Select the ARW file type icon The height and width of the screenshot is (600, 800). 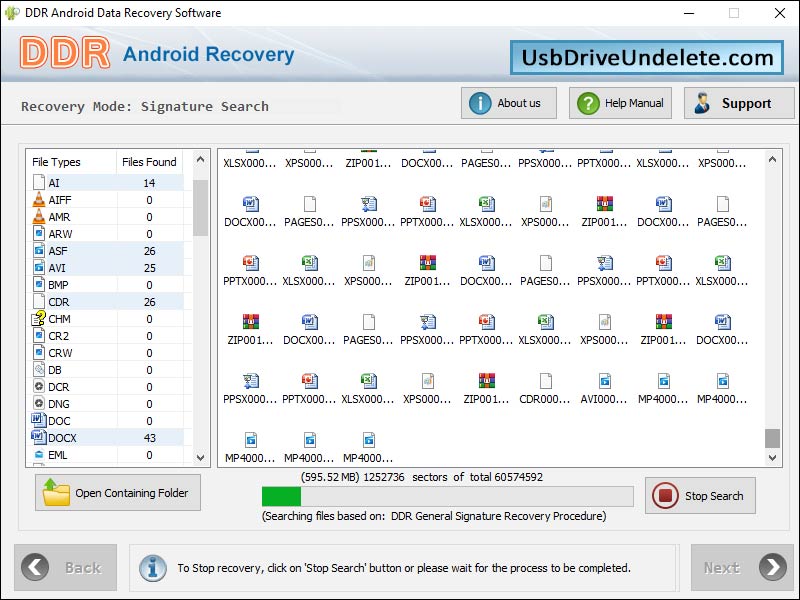pyautogui.click(x=39, y=234)
